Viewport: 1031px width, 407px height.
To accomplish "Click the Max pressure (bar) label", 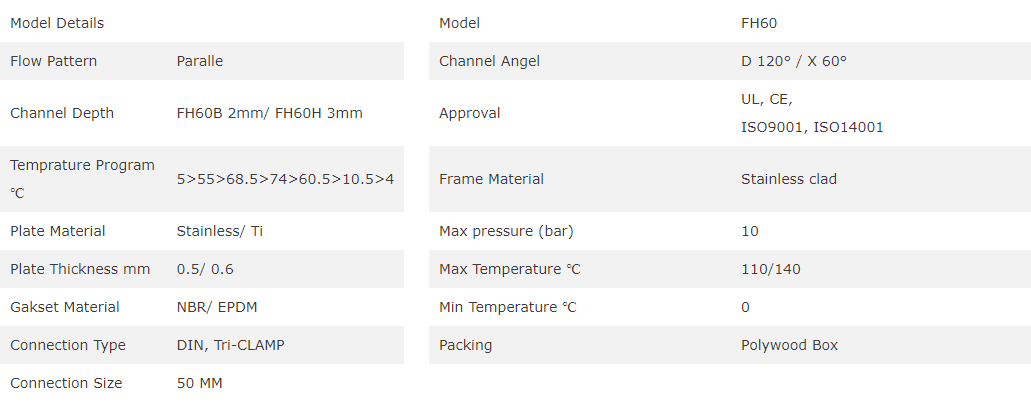I will (506, 231).
